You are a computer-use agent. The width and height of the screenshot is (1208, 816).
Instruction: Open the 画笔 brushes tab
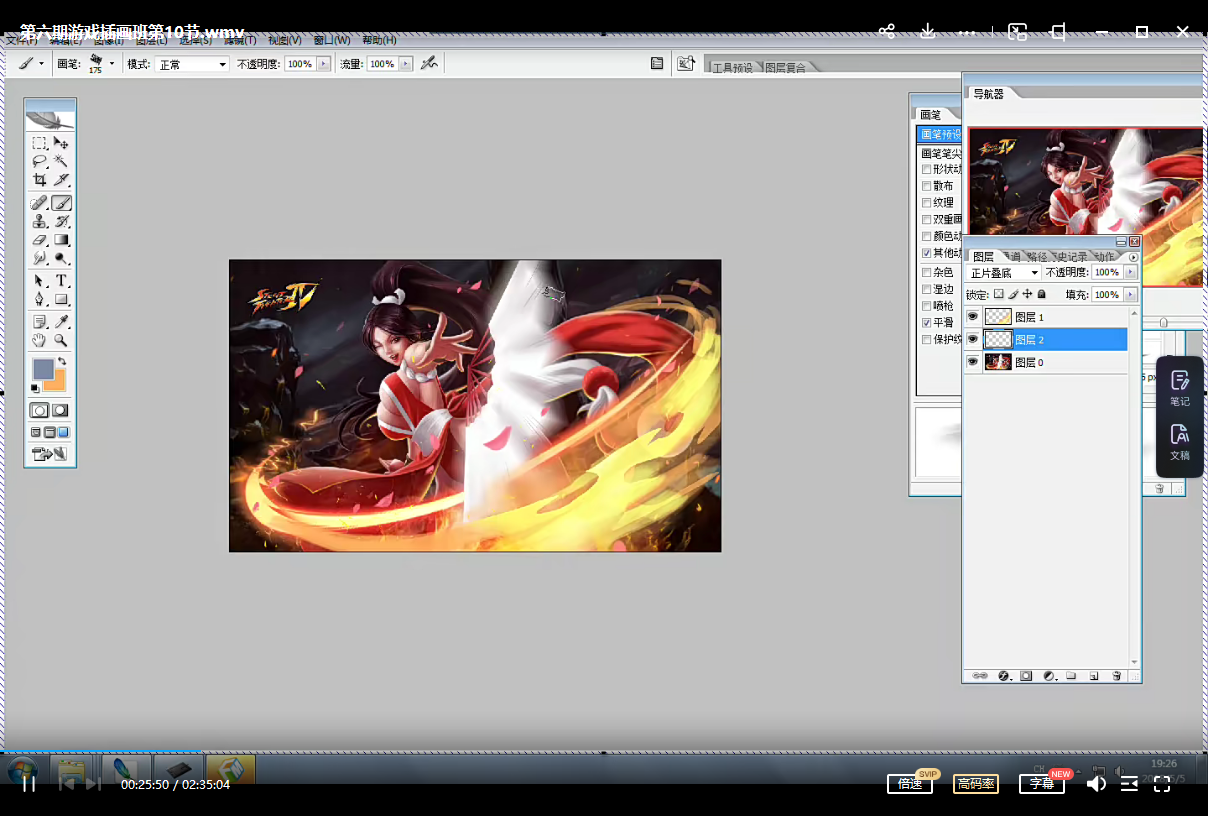click(x=931, y=115)
